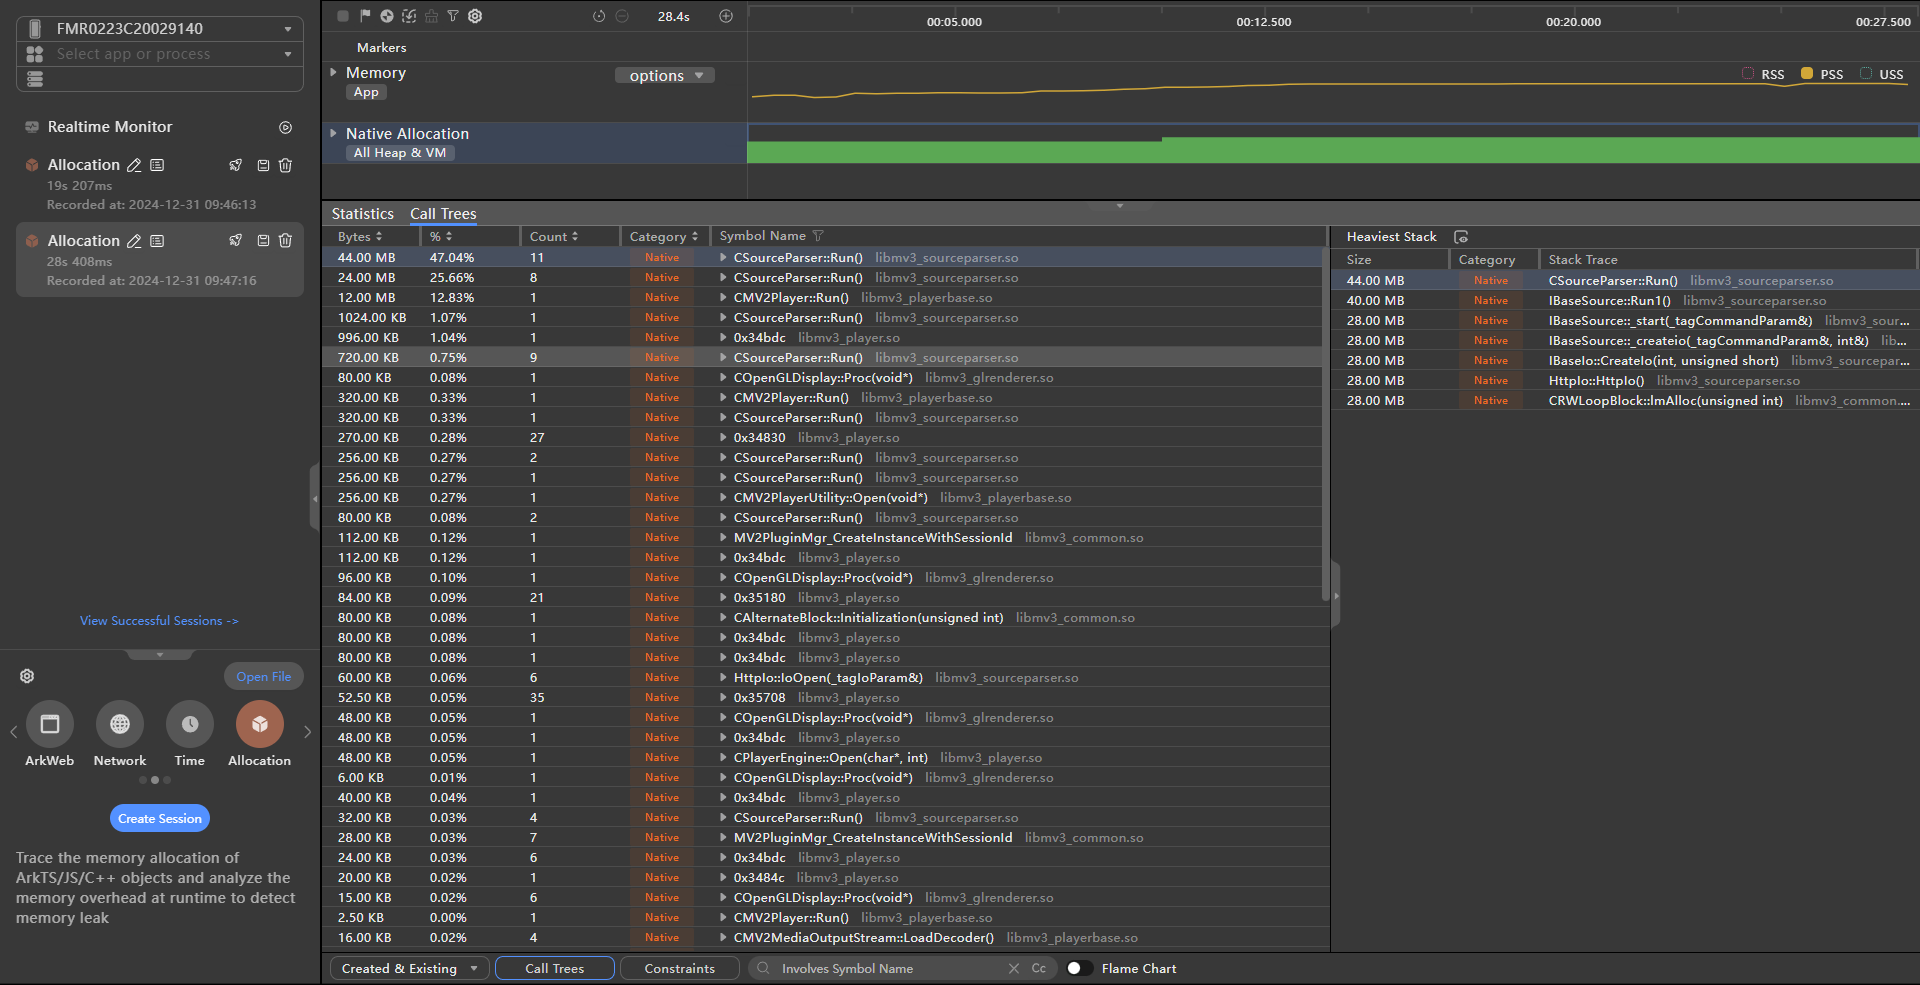Go to next template page arrow
The height and width of the screenshot is (985, 1920).
[x=307, y=732]
